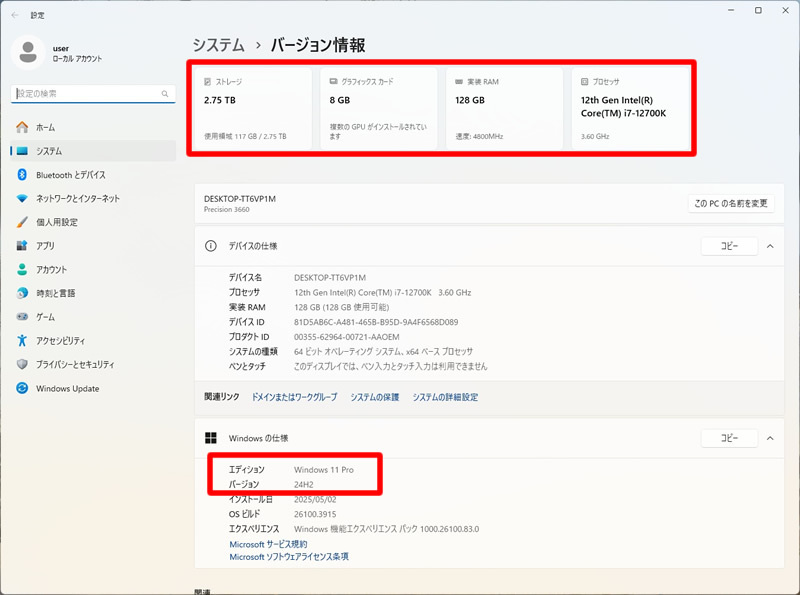Click the Windows 11 Pro edition value
The height and width of the screenshot is (595, 800).
click(323, 469)
